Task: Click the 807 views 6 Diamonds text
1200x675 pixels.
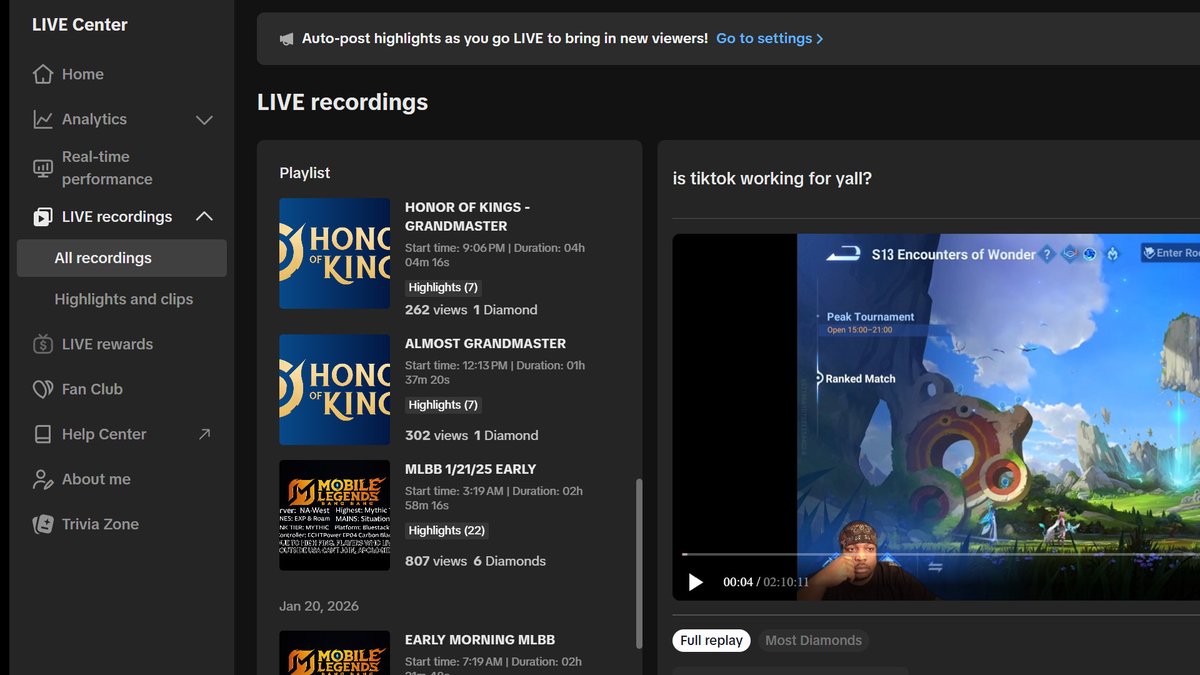Action: tap(475, 561)
